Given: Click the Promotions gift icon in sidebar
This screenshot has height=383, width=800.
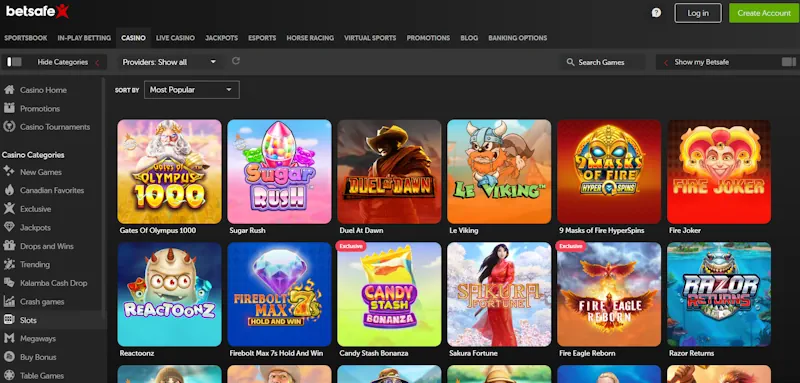Looking at the screenshot, I should (x=9, y=108).
